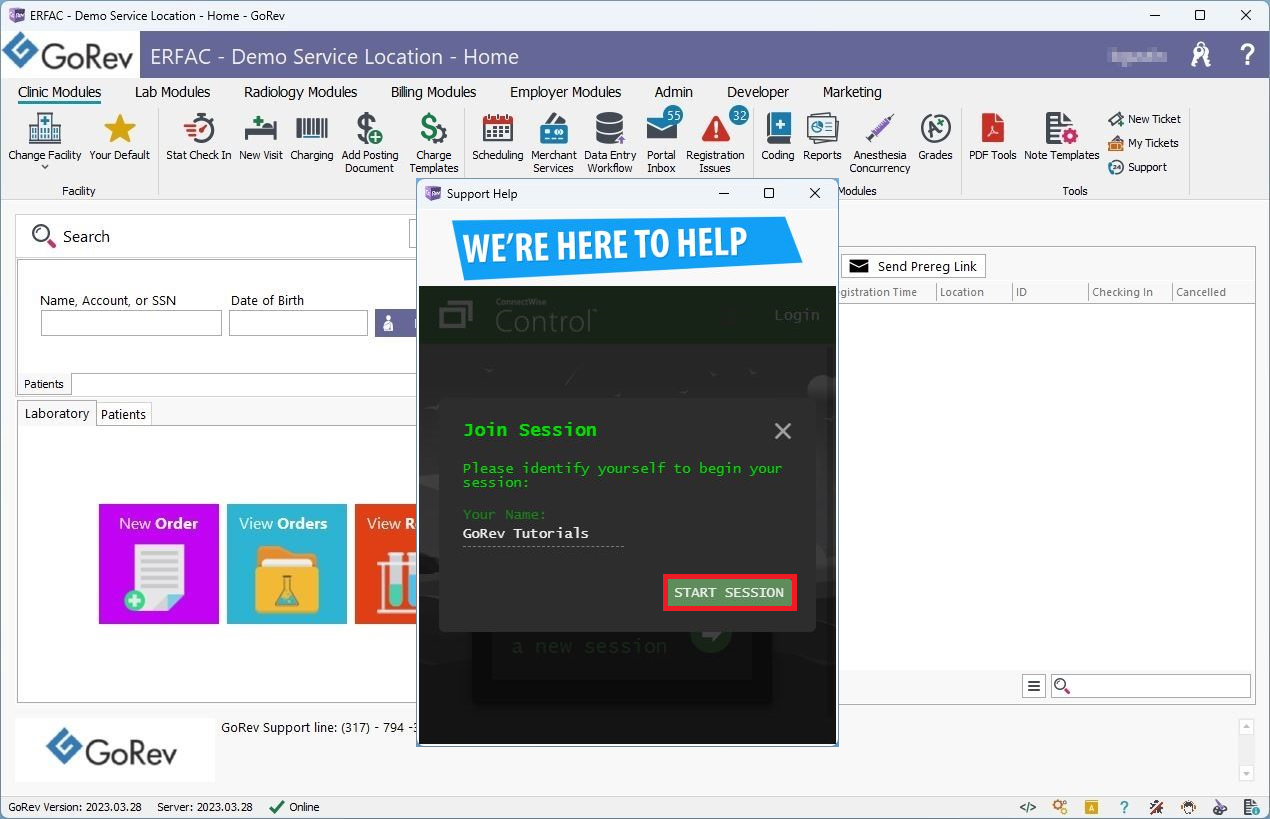Click the scroll down arrow near the footer
This screenshot has width=1270, height=819.
coord(1246,773)
